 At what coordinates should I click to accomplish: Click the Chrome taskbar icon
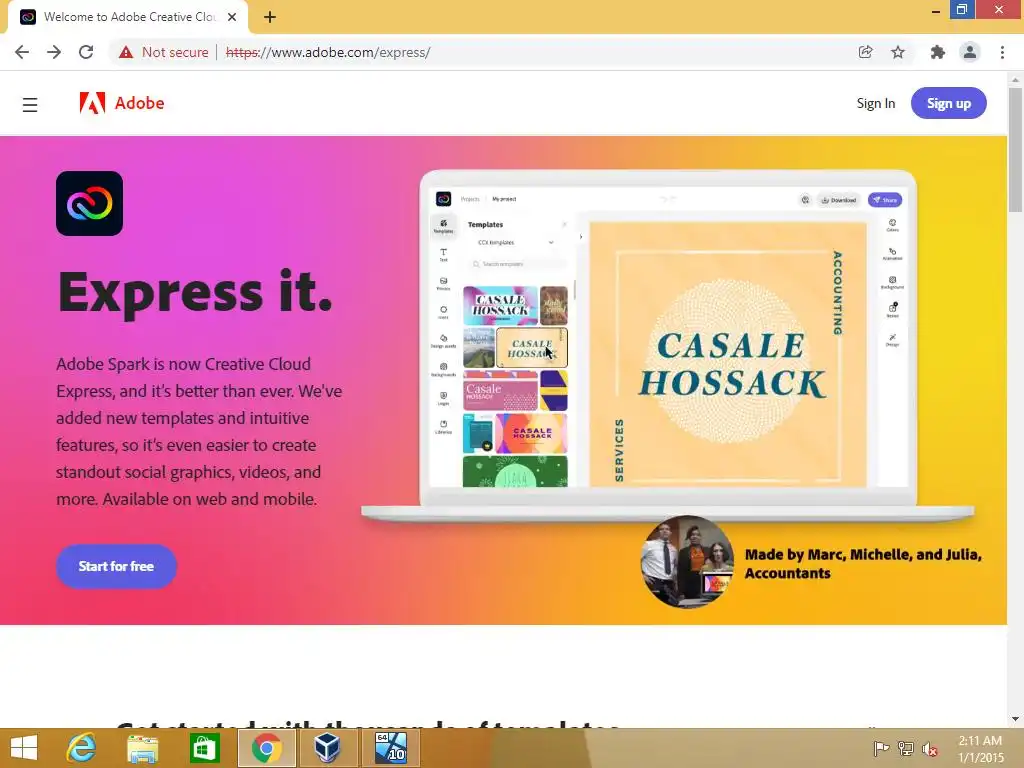(x=266, y=748)
